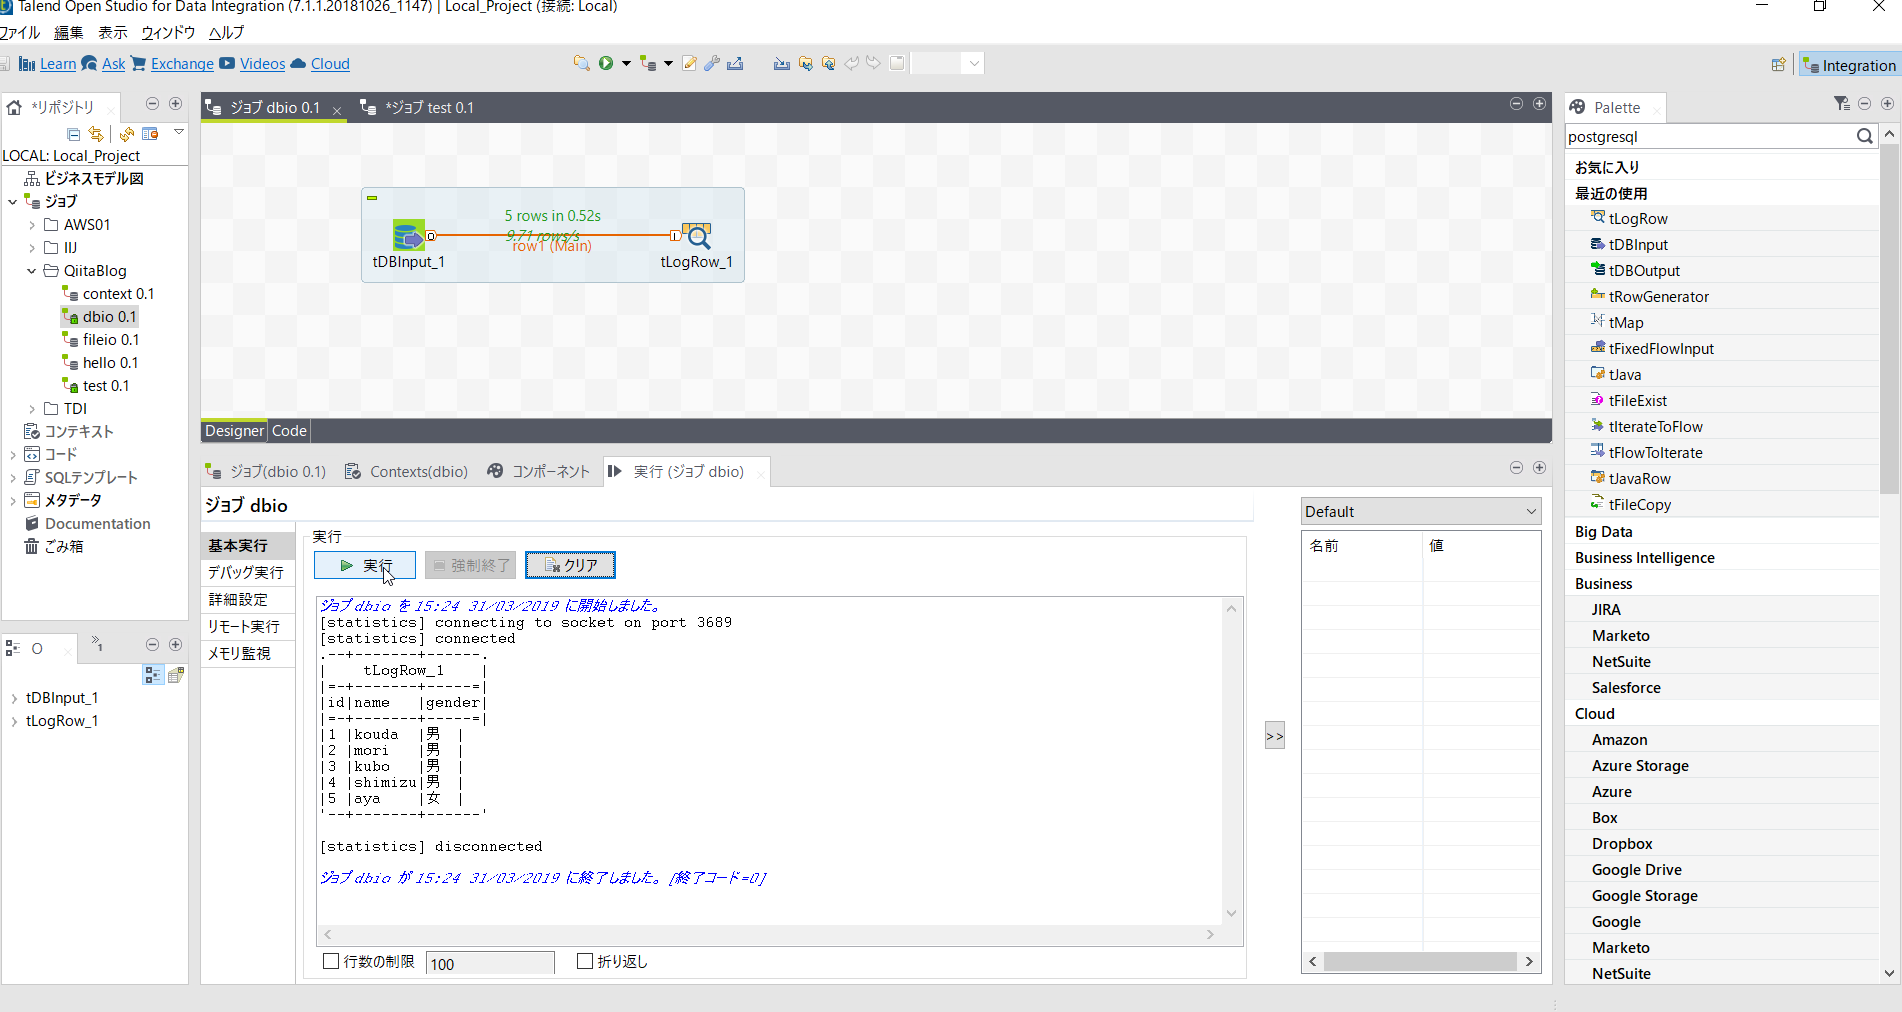Viewport: 1902px width, 1012px height.
Task: Click the import tray toolbar icon
Action: 781,63
